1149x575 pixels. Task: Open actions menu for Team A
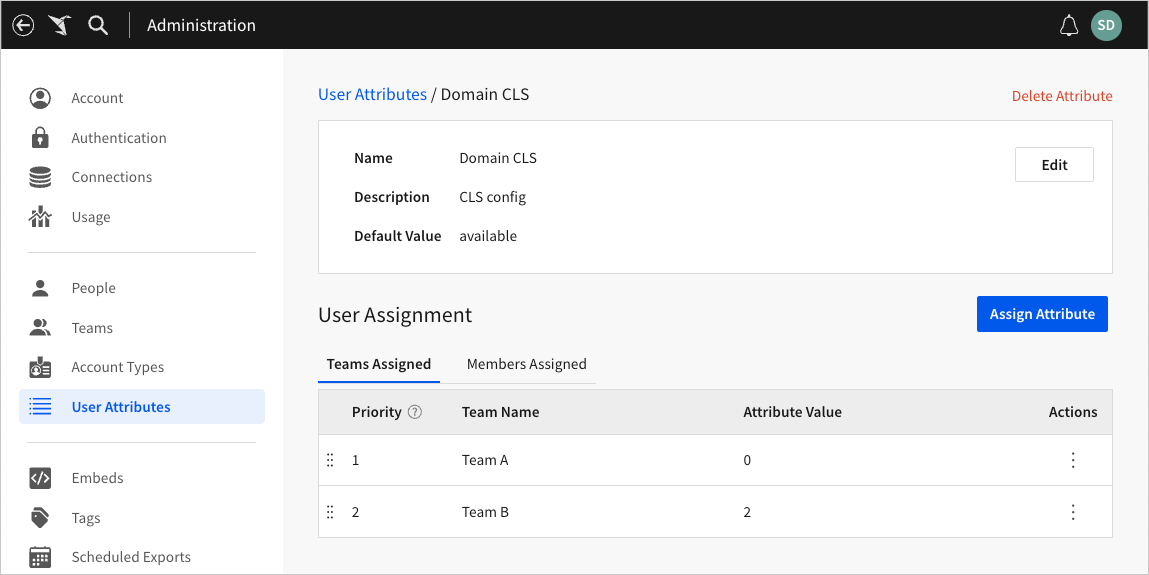[1073, 460]
